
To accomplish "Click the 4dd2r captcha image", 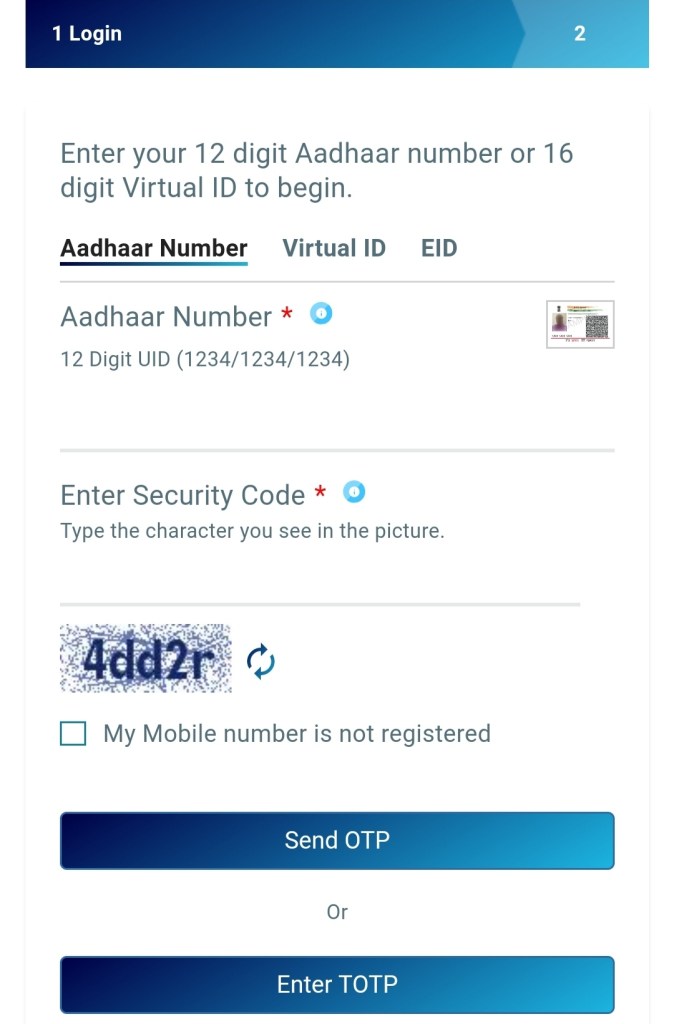I will point(146,659).
